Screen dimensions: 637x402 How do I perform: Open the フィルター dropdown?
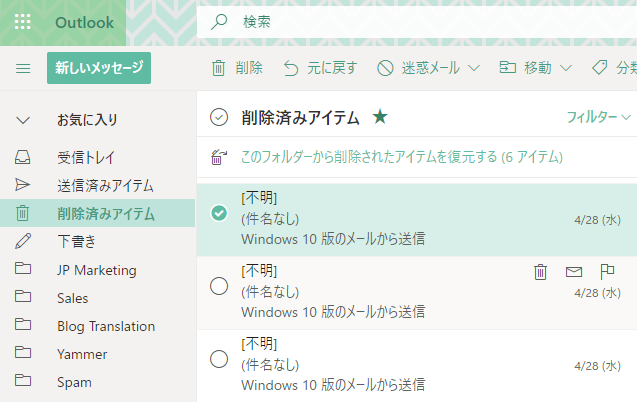[599, 117]
